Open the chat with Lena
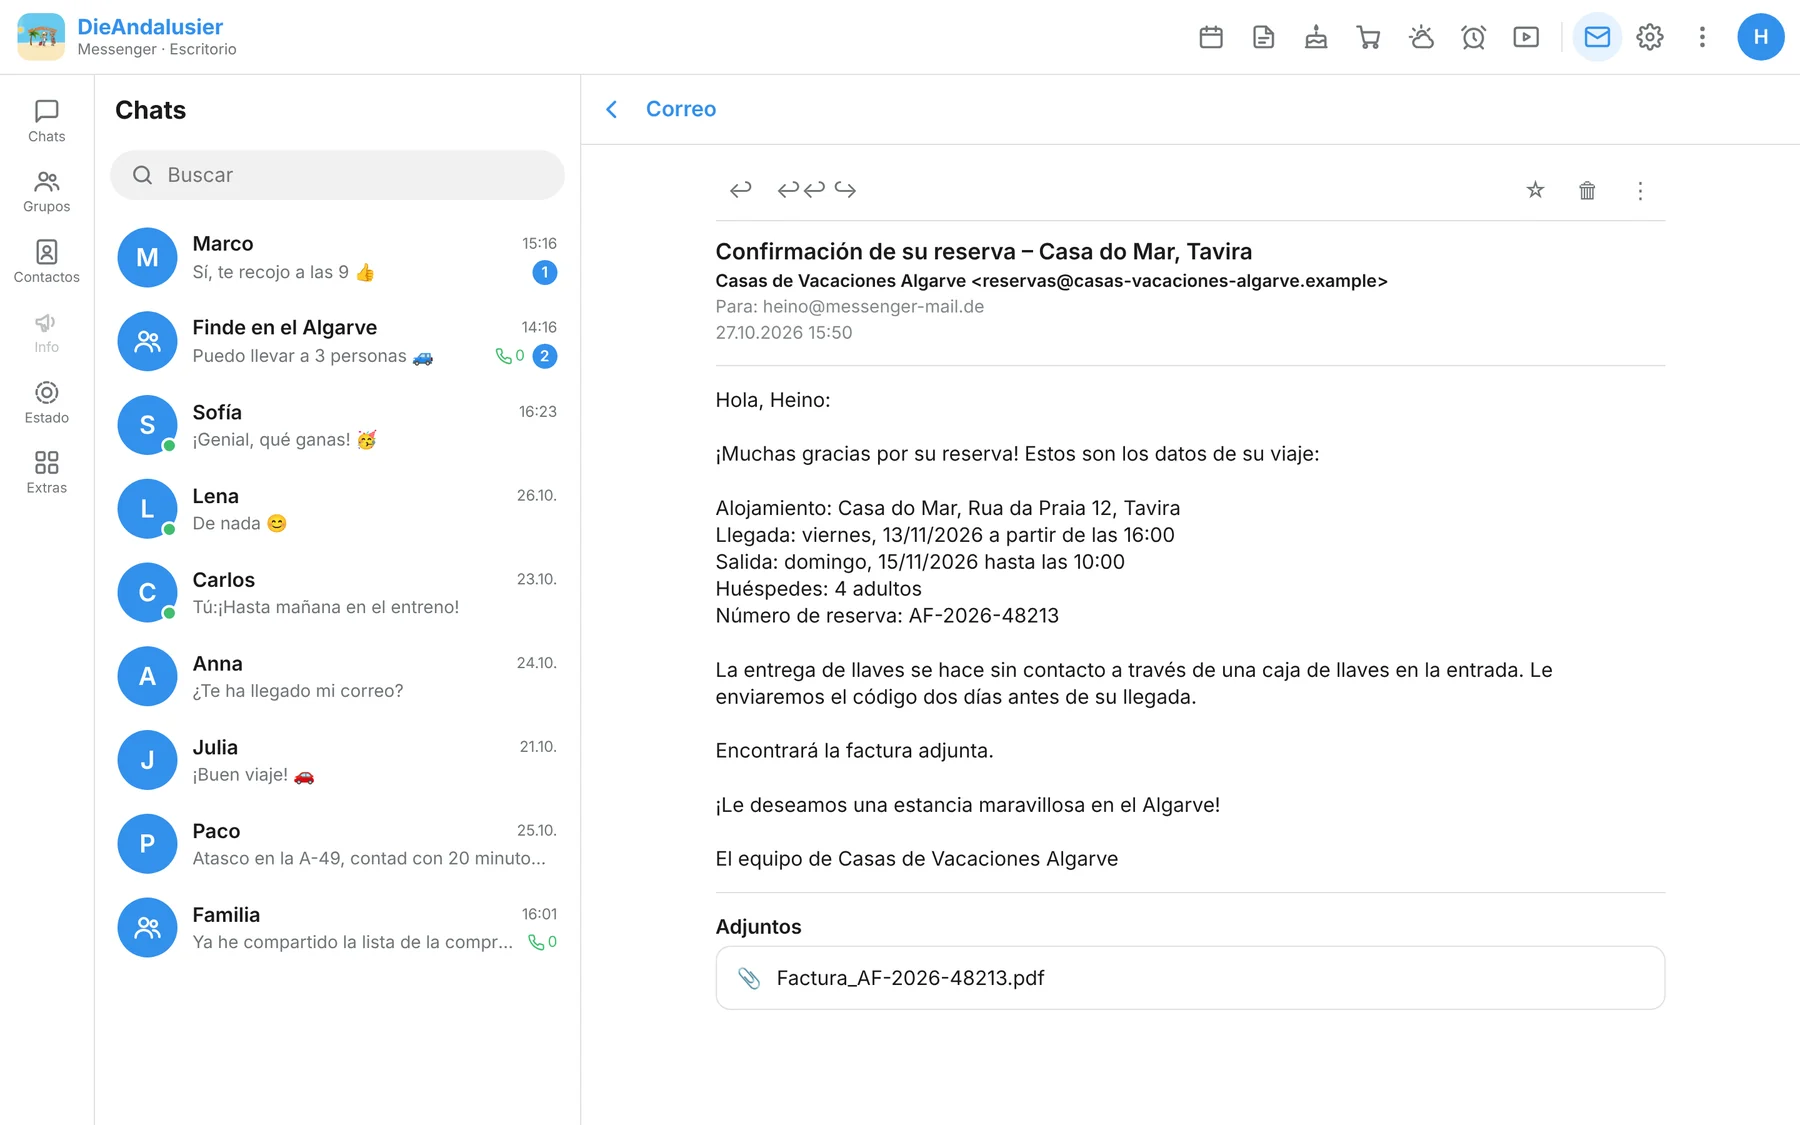This screenshot has height=1125, width=1800. point(337,508)
